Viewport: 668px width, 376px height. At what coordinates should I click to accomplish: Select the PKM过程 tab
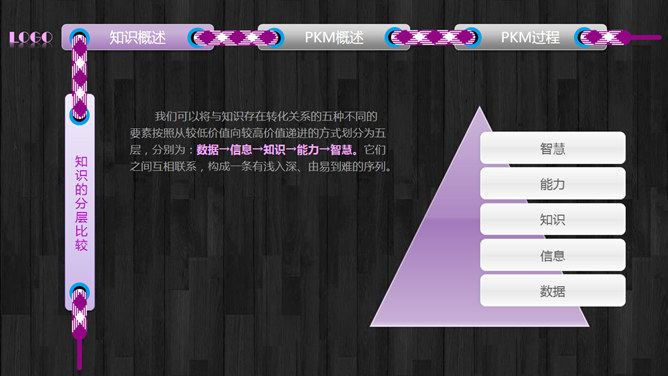[x=530, y=37]
